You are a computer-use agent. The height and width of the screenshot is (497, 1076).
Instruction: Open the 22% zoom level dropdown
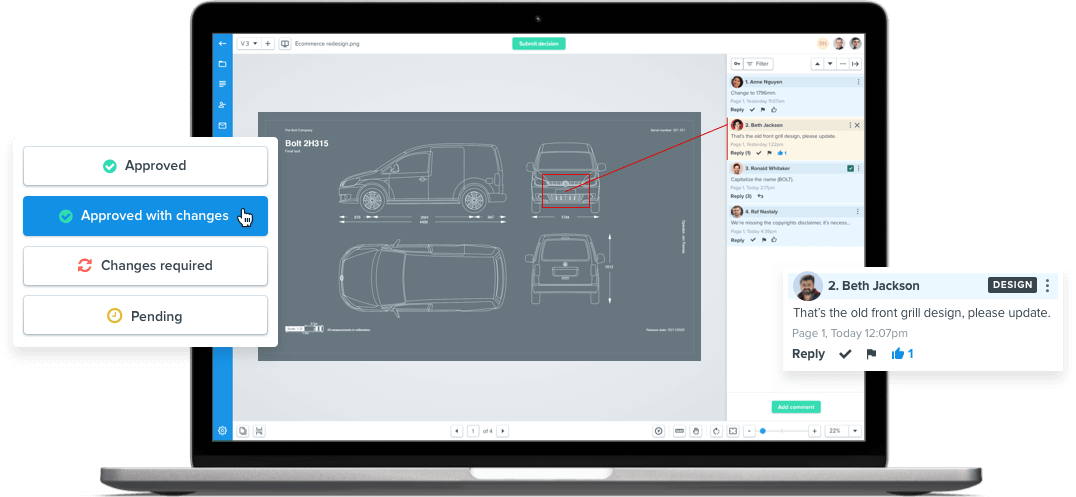coord(856,431)
